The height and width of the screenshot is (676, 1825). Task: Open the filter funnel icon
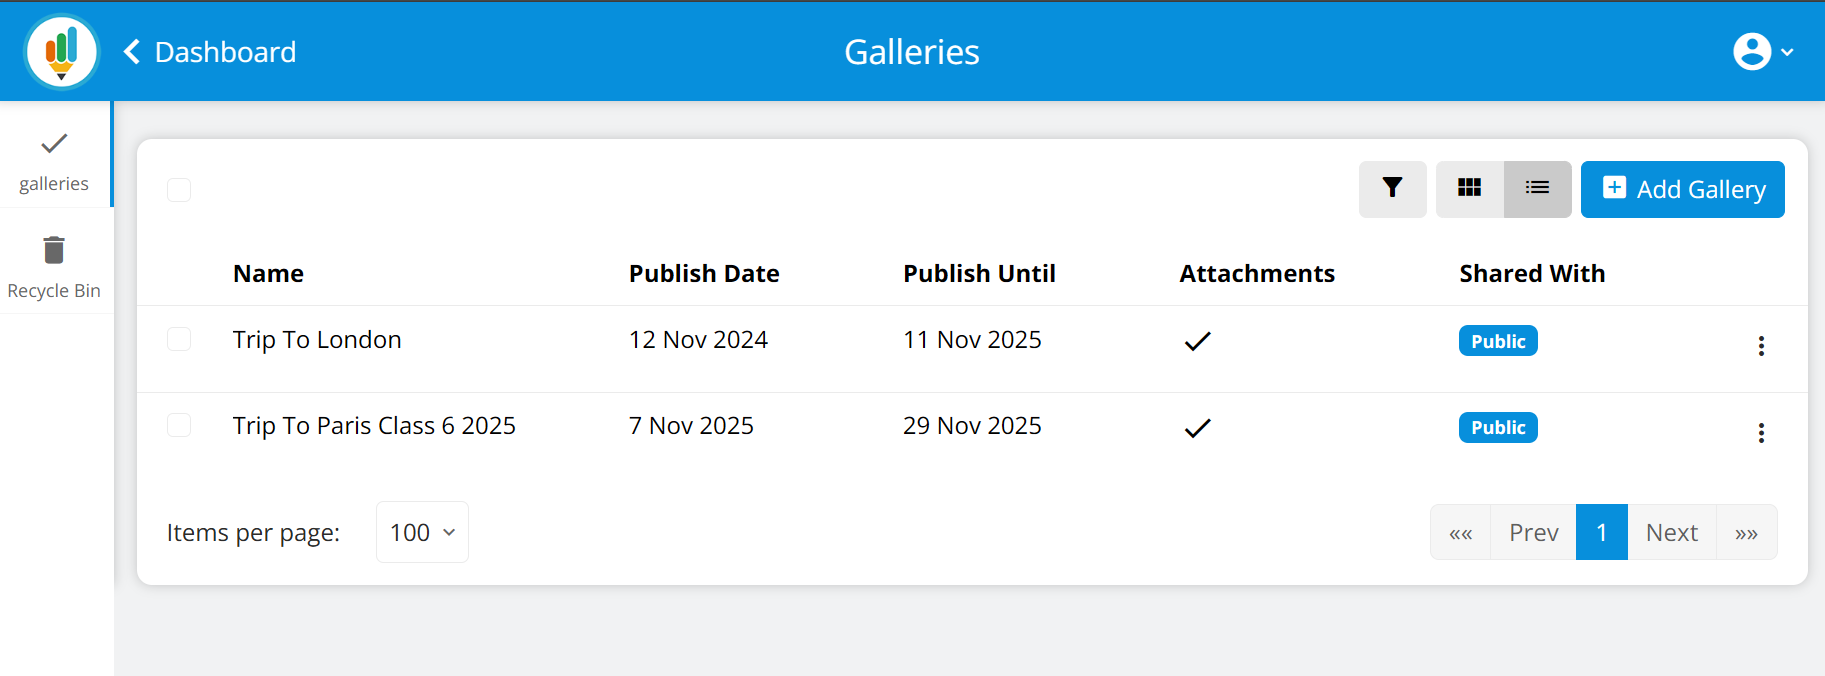1392,188
